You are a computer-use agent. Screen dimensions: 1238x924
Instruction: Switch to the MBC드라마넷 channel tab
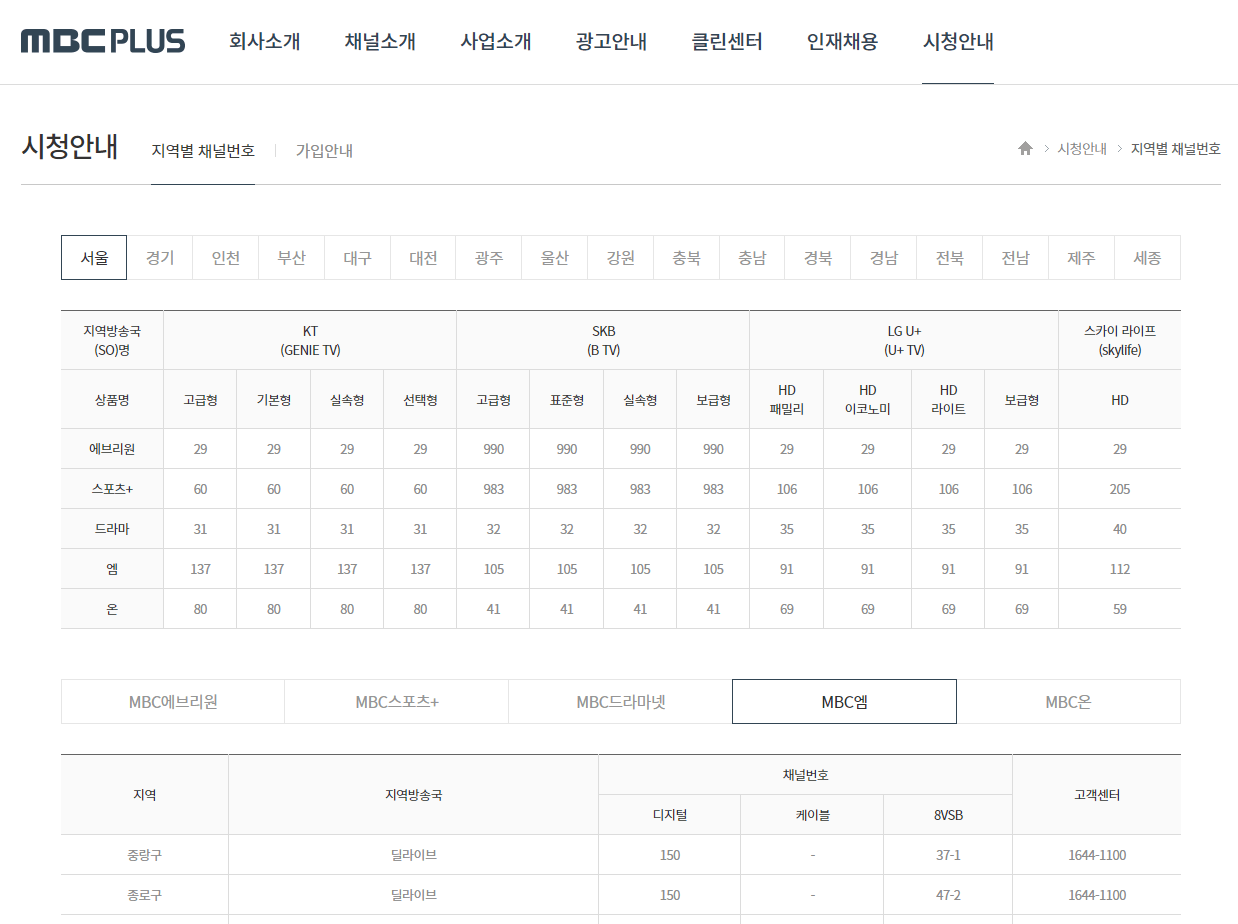coord(621,702)
